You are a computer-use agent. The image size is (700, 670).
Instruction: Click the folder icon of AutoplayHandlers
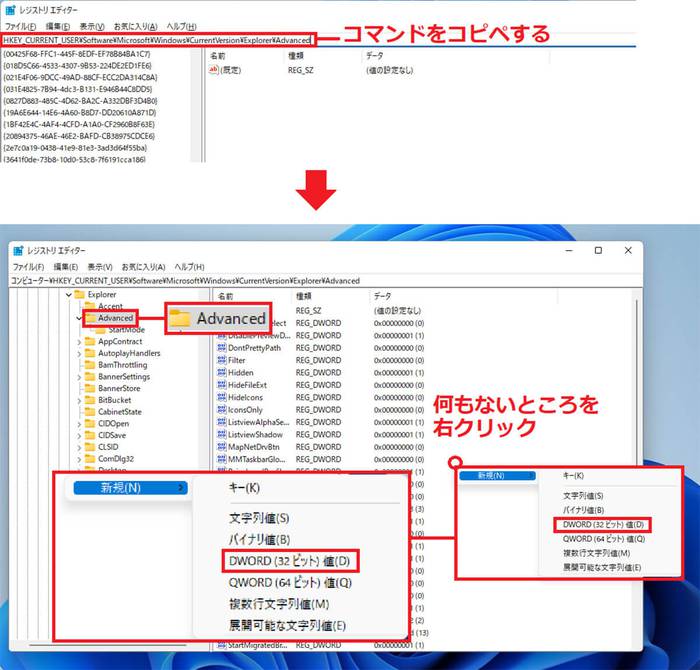(90, 353)
